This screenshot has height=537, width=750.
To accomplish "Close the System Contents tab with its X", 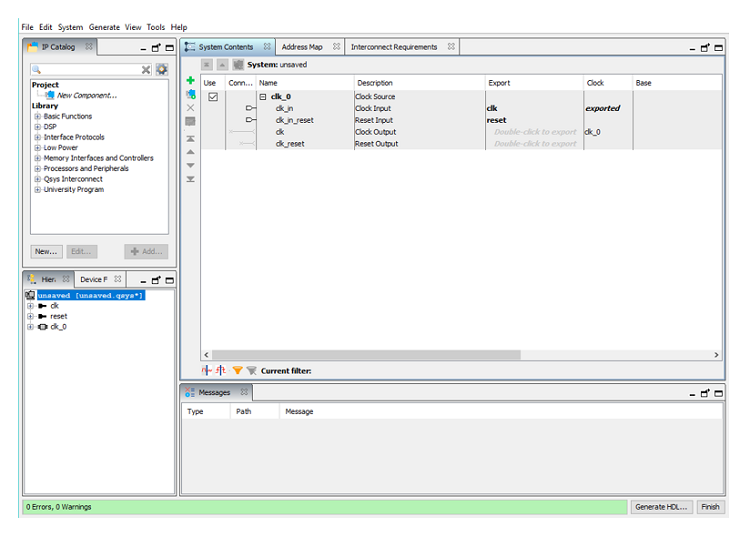I will (x=267, y=46).
